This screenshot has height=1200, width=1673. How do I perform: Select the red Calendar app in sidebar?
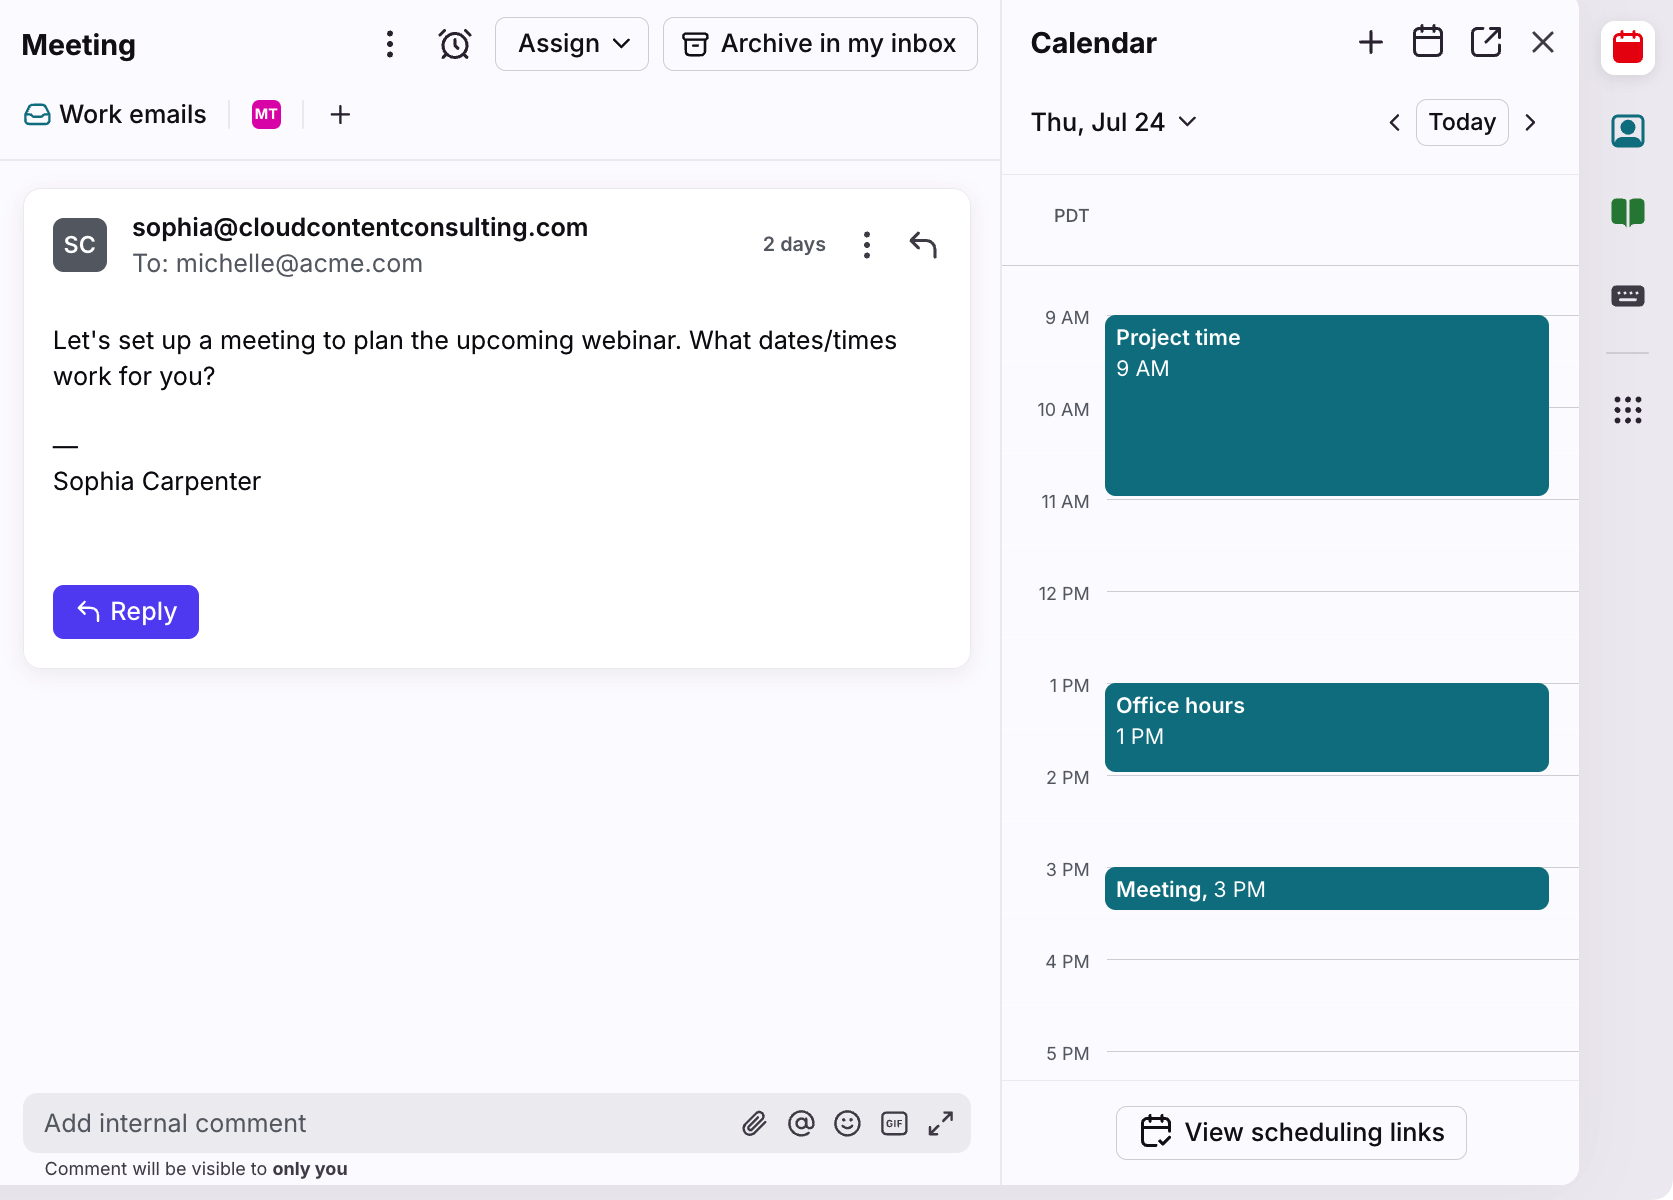click(1628, 47)
